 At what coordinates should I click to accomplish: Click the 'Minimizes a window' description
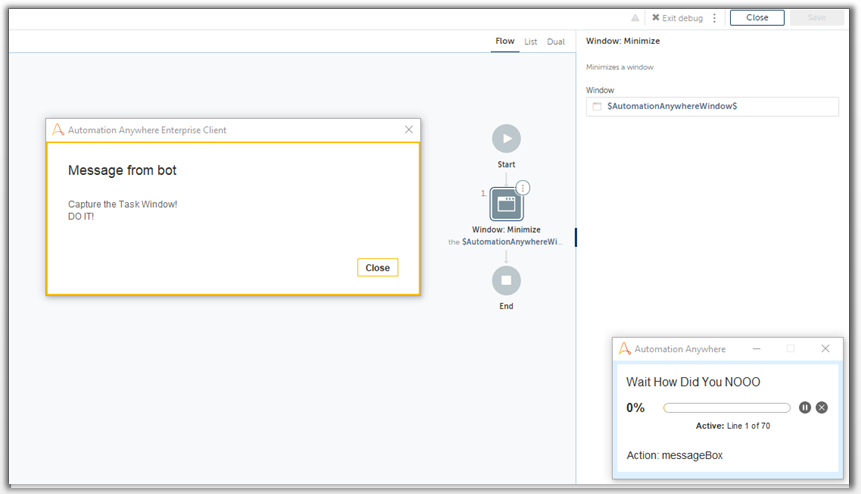(x=619, y=67)
